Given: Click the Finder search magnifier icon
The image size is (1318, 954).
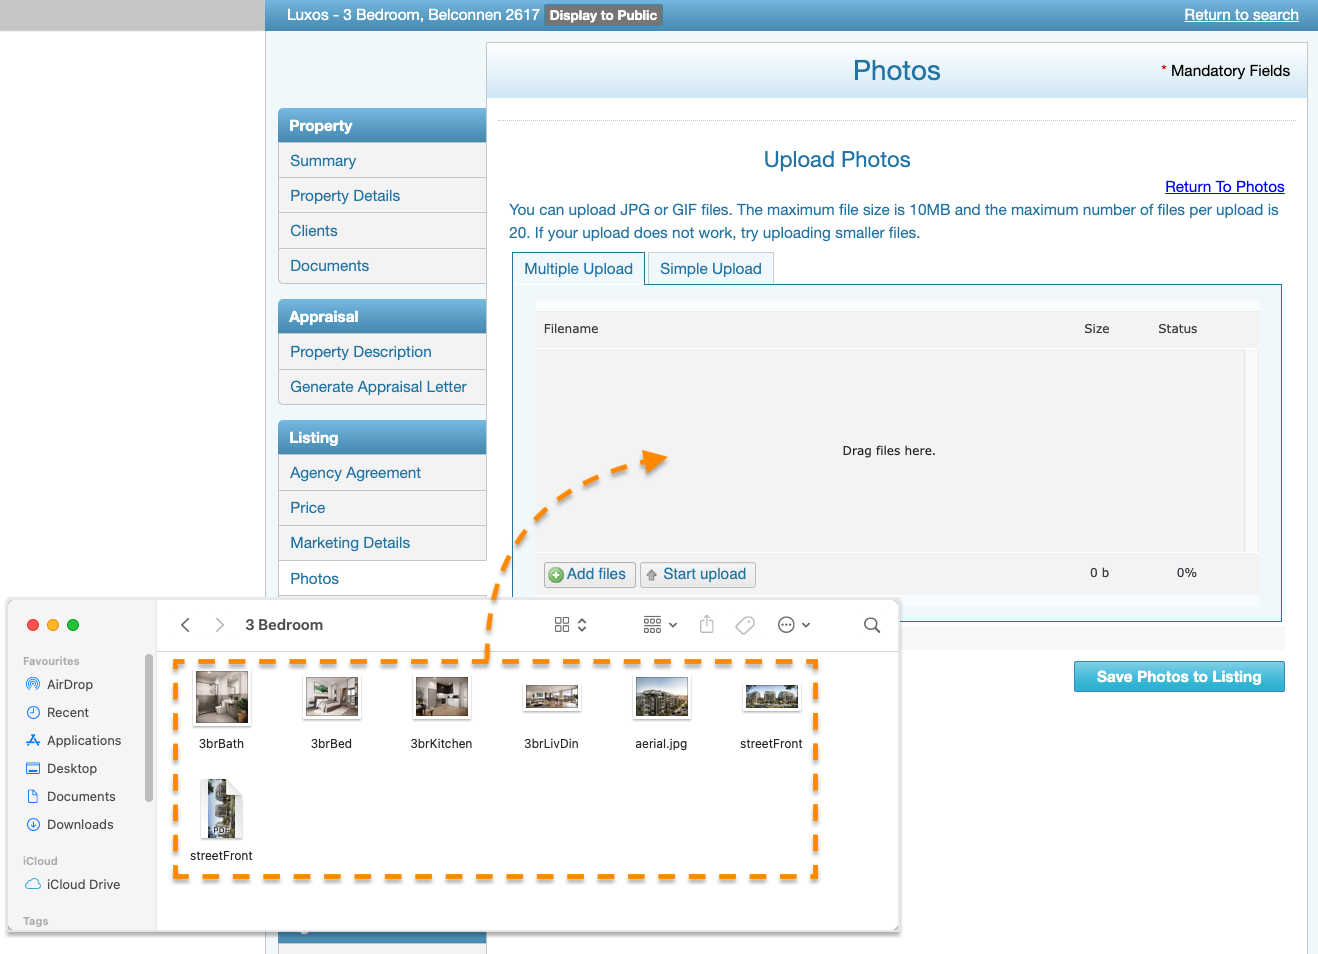Looking at the screenshot, I should coord(872,625).
